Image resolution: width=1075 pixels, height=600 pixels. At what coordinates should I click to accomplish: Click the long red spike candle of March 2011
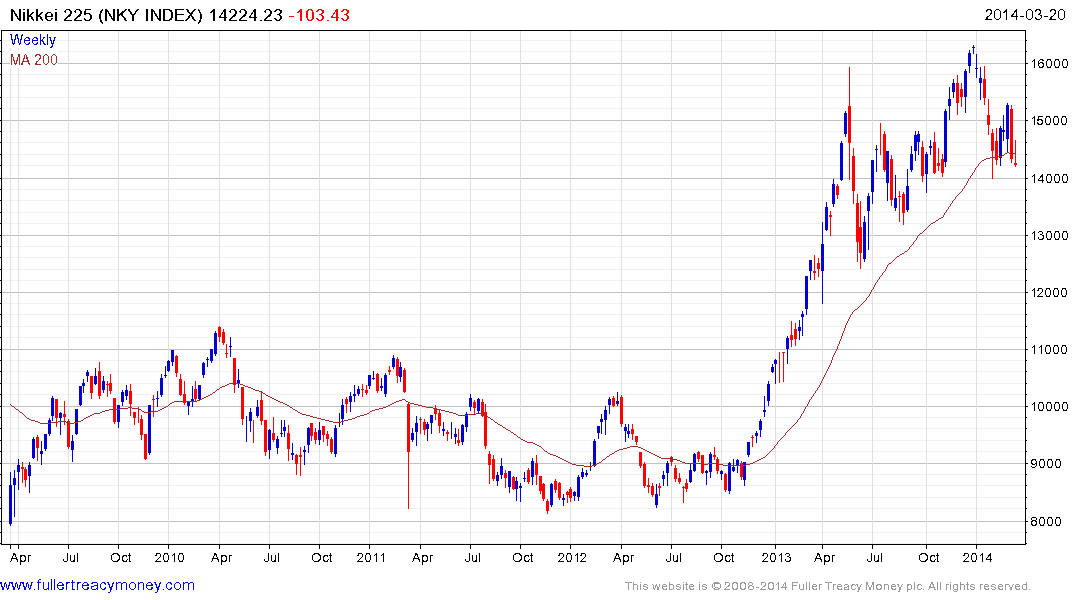(408, 455)
